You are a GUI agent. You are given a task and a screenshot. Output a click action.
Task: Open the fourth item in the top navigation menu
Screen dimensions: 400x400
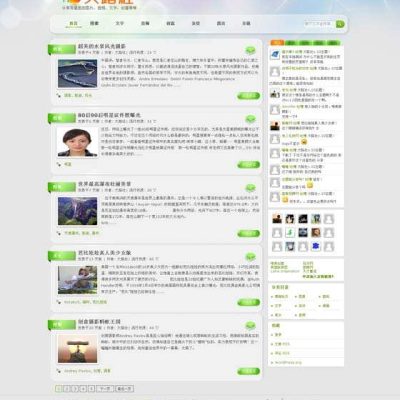[x=145, y=24]
